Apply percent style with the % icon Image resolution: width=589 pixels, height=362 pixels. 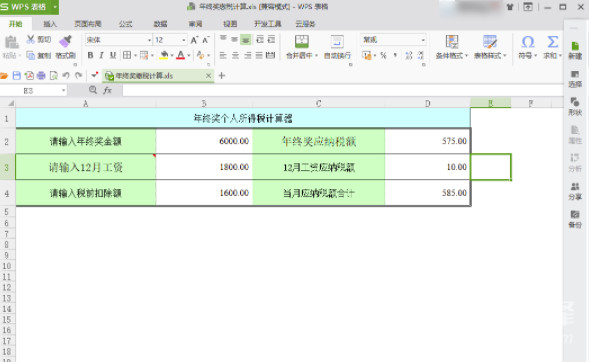pyautogui.click(x=383, y=56)
